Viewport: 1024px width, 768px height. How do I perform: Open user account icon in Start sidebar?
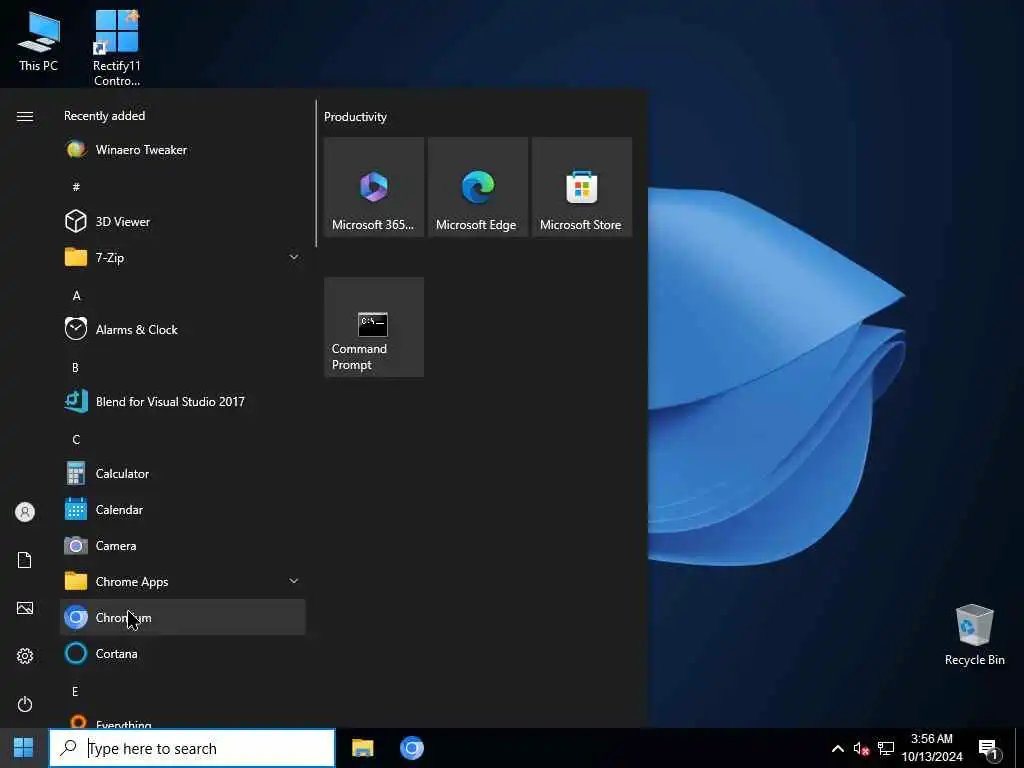point(25,512)
